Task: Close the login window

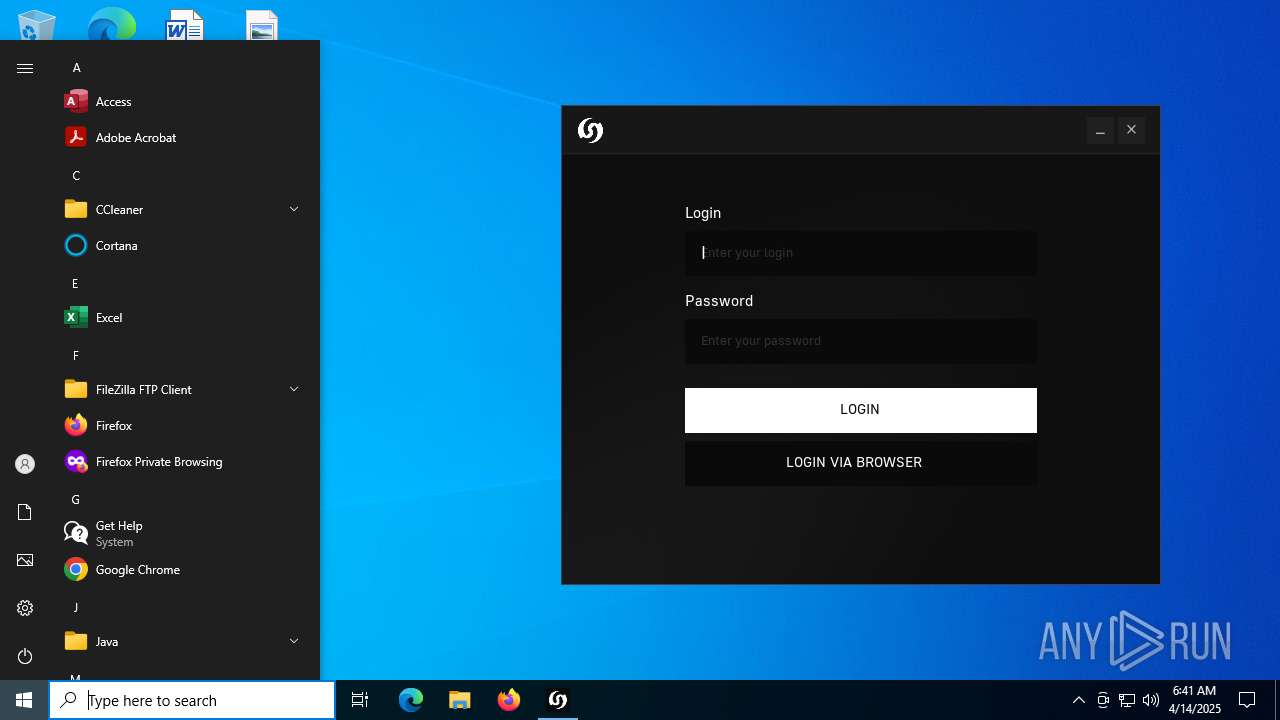Action: [1131, 130]
